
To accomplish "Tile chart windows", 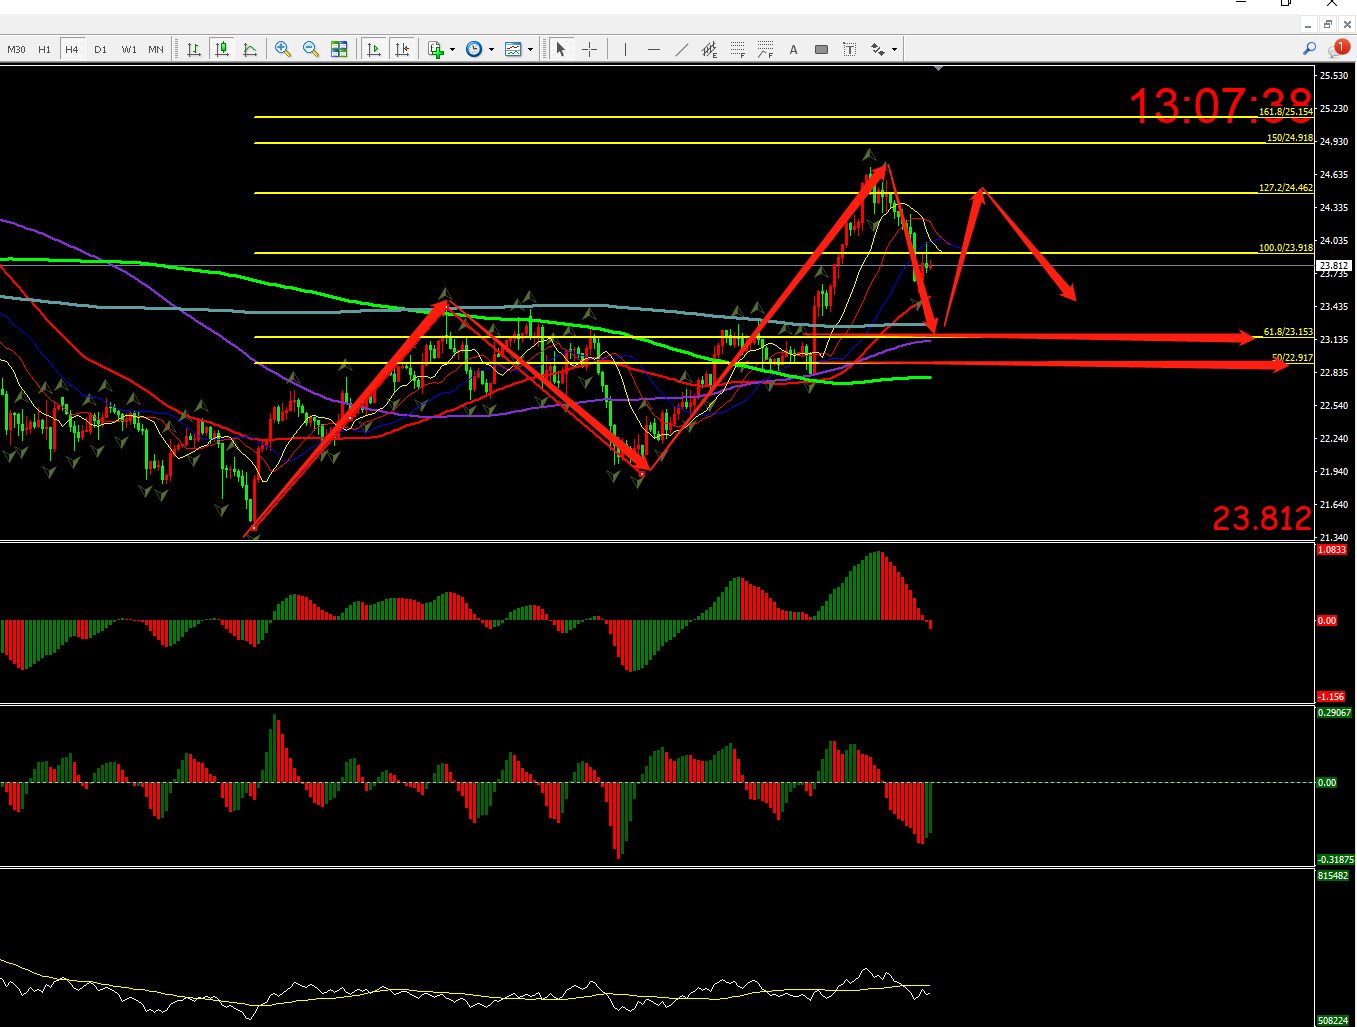I will click(x=339, y=49).
